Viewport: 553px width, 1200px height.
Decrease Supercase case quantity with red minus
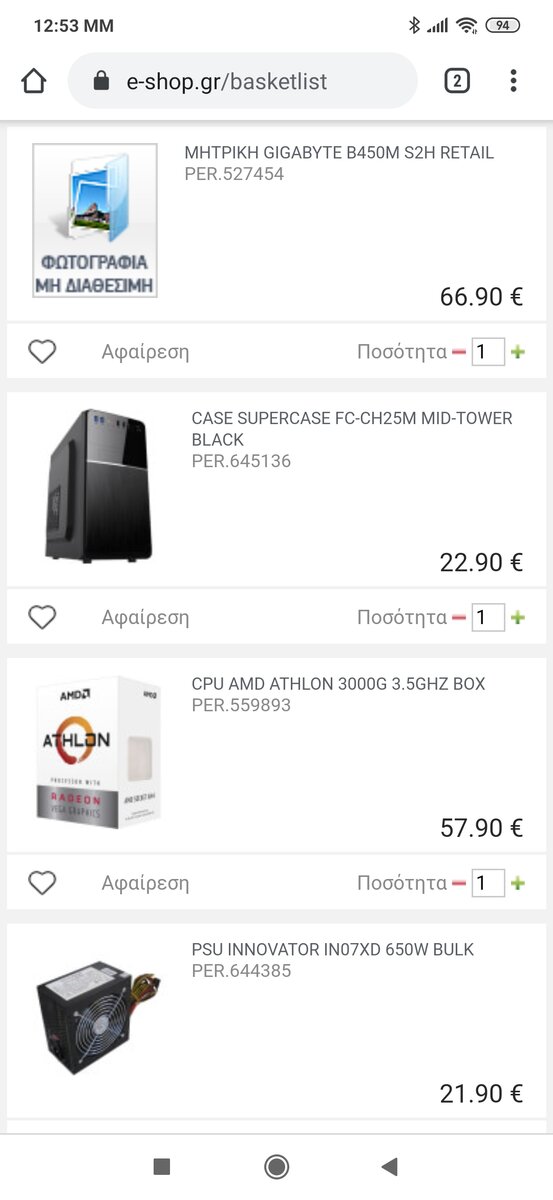(459, 618)
